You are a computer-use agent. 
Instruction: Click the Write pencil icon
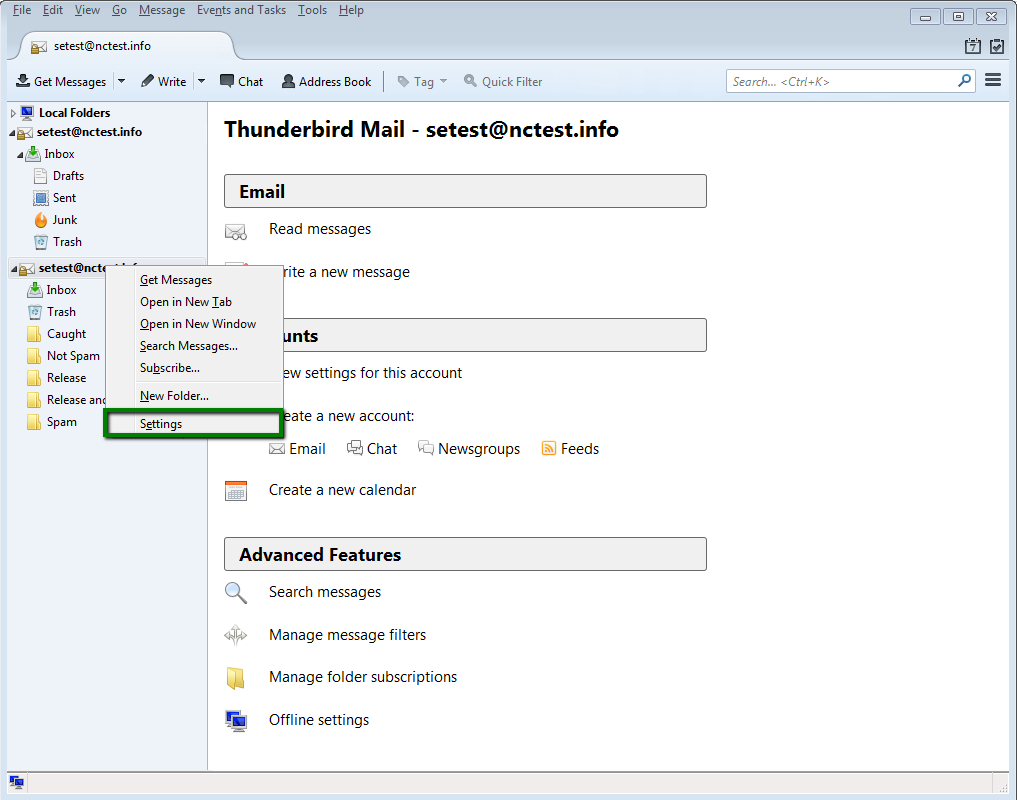147,80
